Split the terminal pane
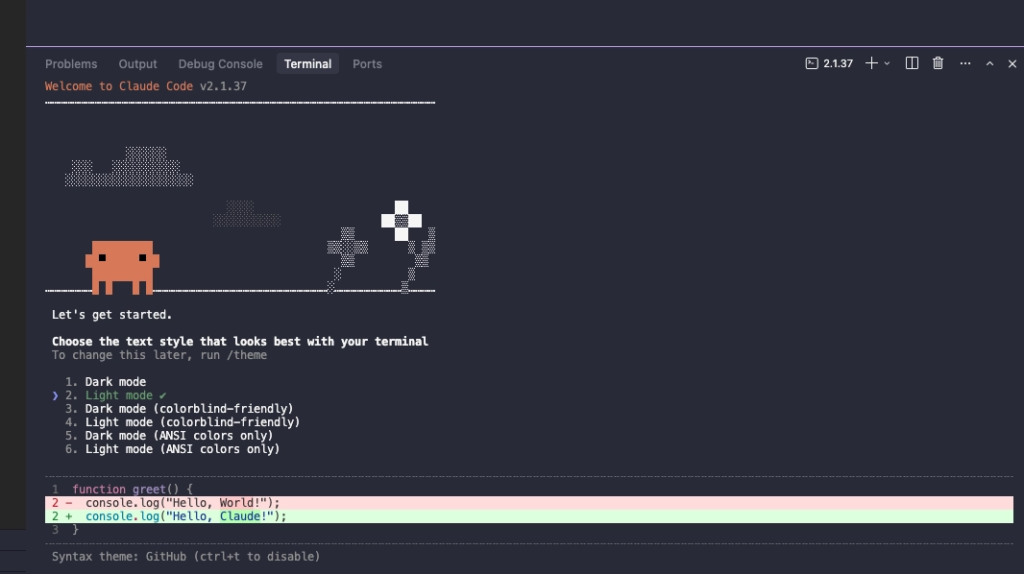 point(912,63)
